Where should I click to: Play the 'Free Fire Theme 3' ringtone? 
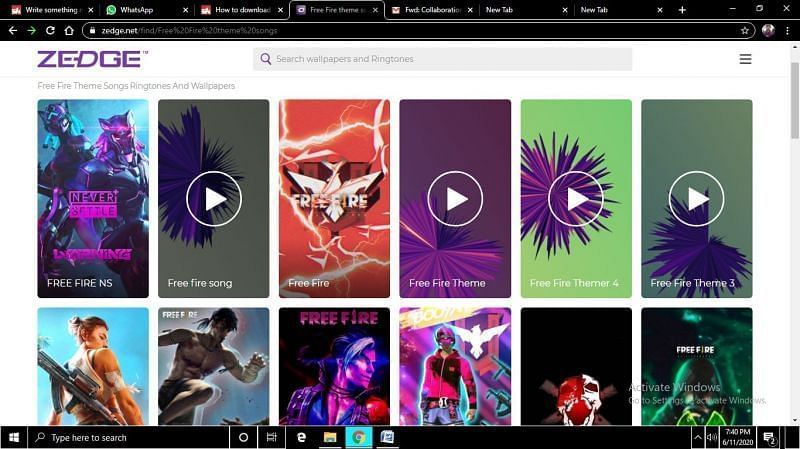(696, 198)
